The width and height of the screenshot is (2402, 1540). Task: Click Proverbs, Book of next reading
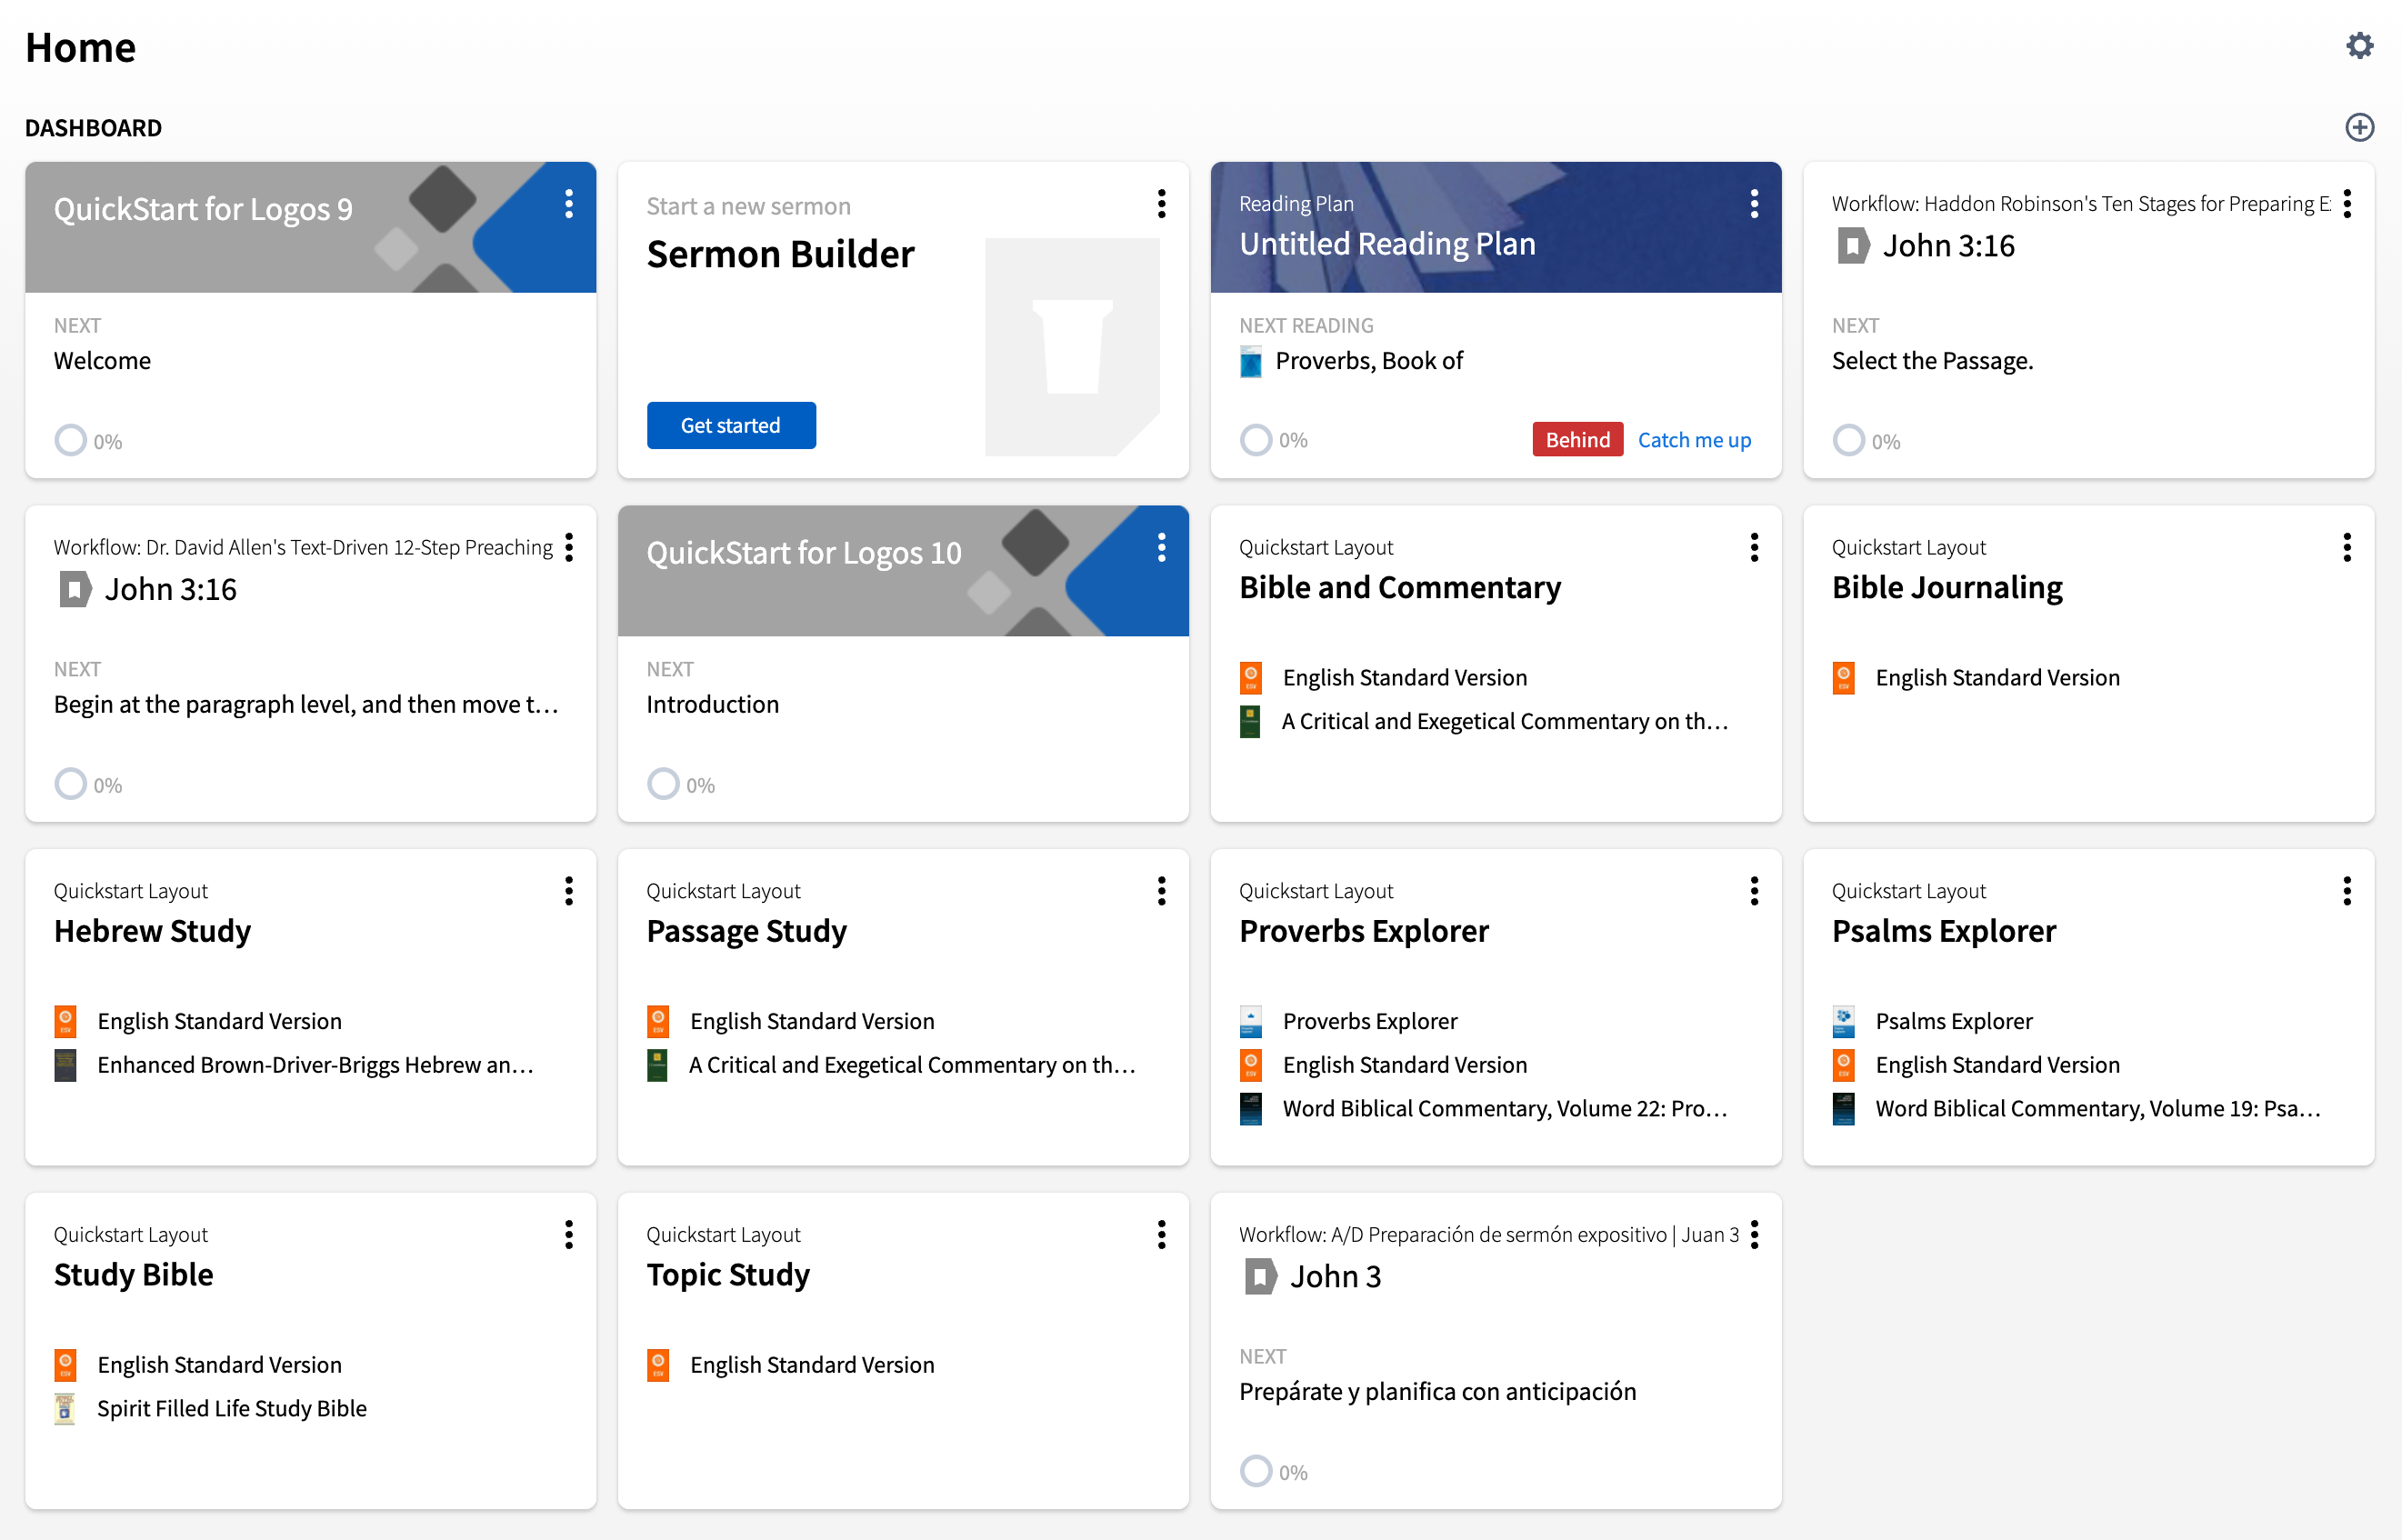[x=1369, y=361]
